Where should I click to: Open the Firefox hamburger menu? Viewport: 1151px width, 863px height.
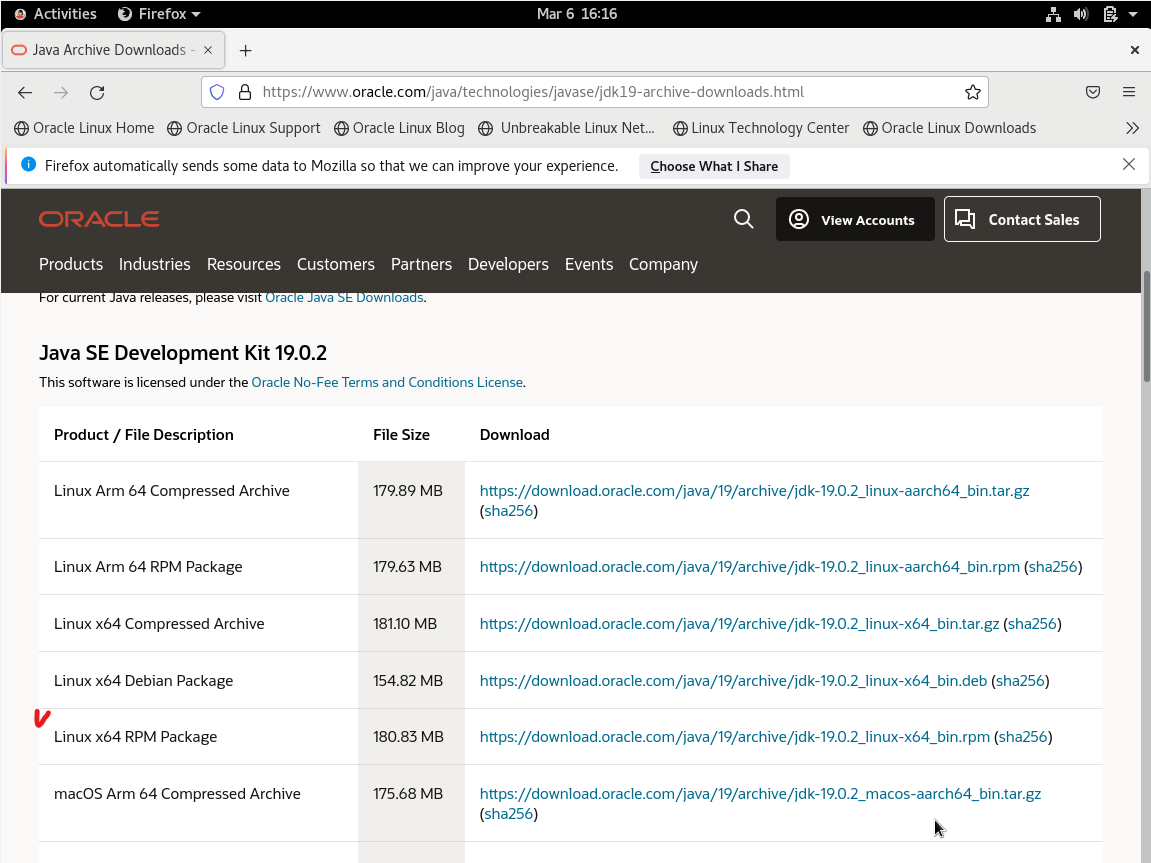pyautogui.click(x=1129, y=92)
